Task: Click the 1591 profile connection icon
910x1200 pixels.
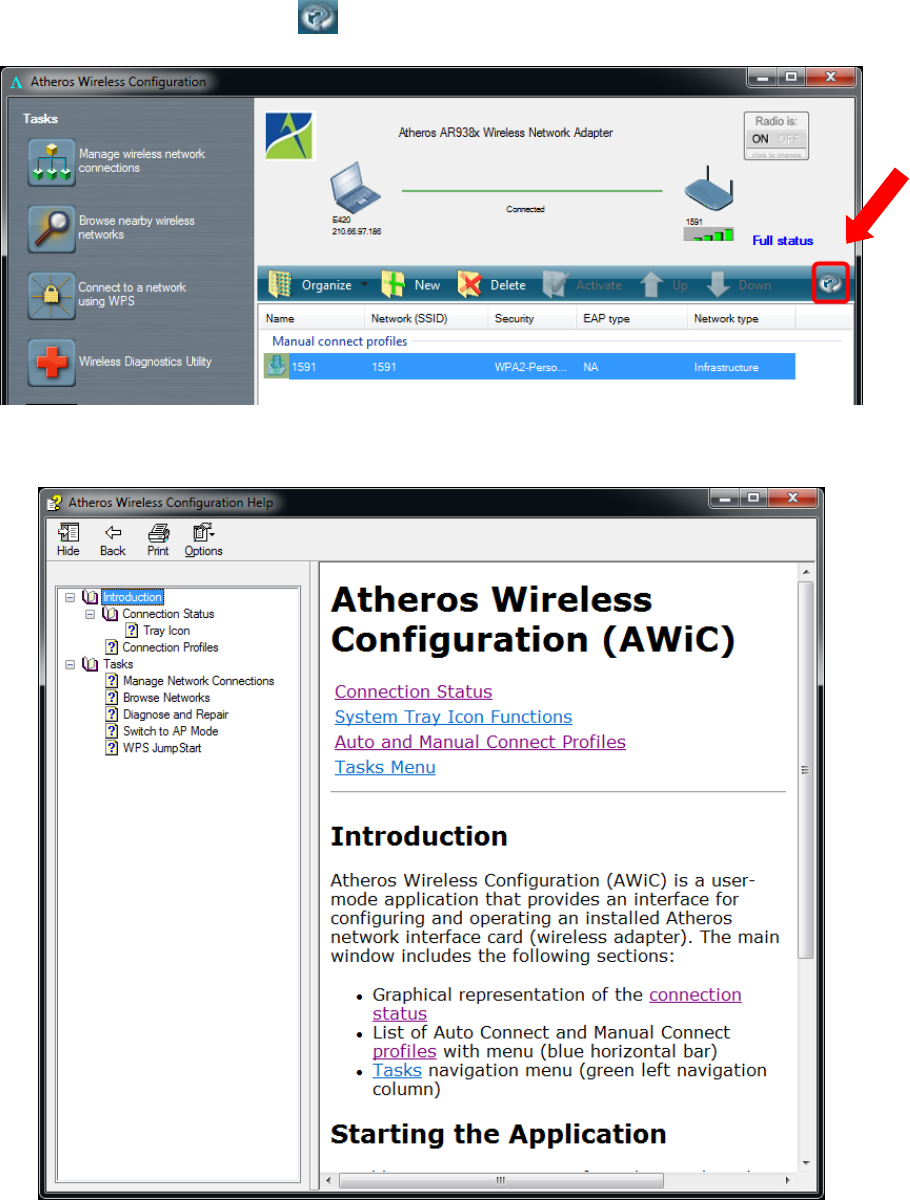Action: pos(275,367)
